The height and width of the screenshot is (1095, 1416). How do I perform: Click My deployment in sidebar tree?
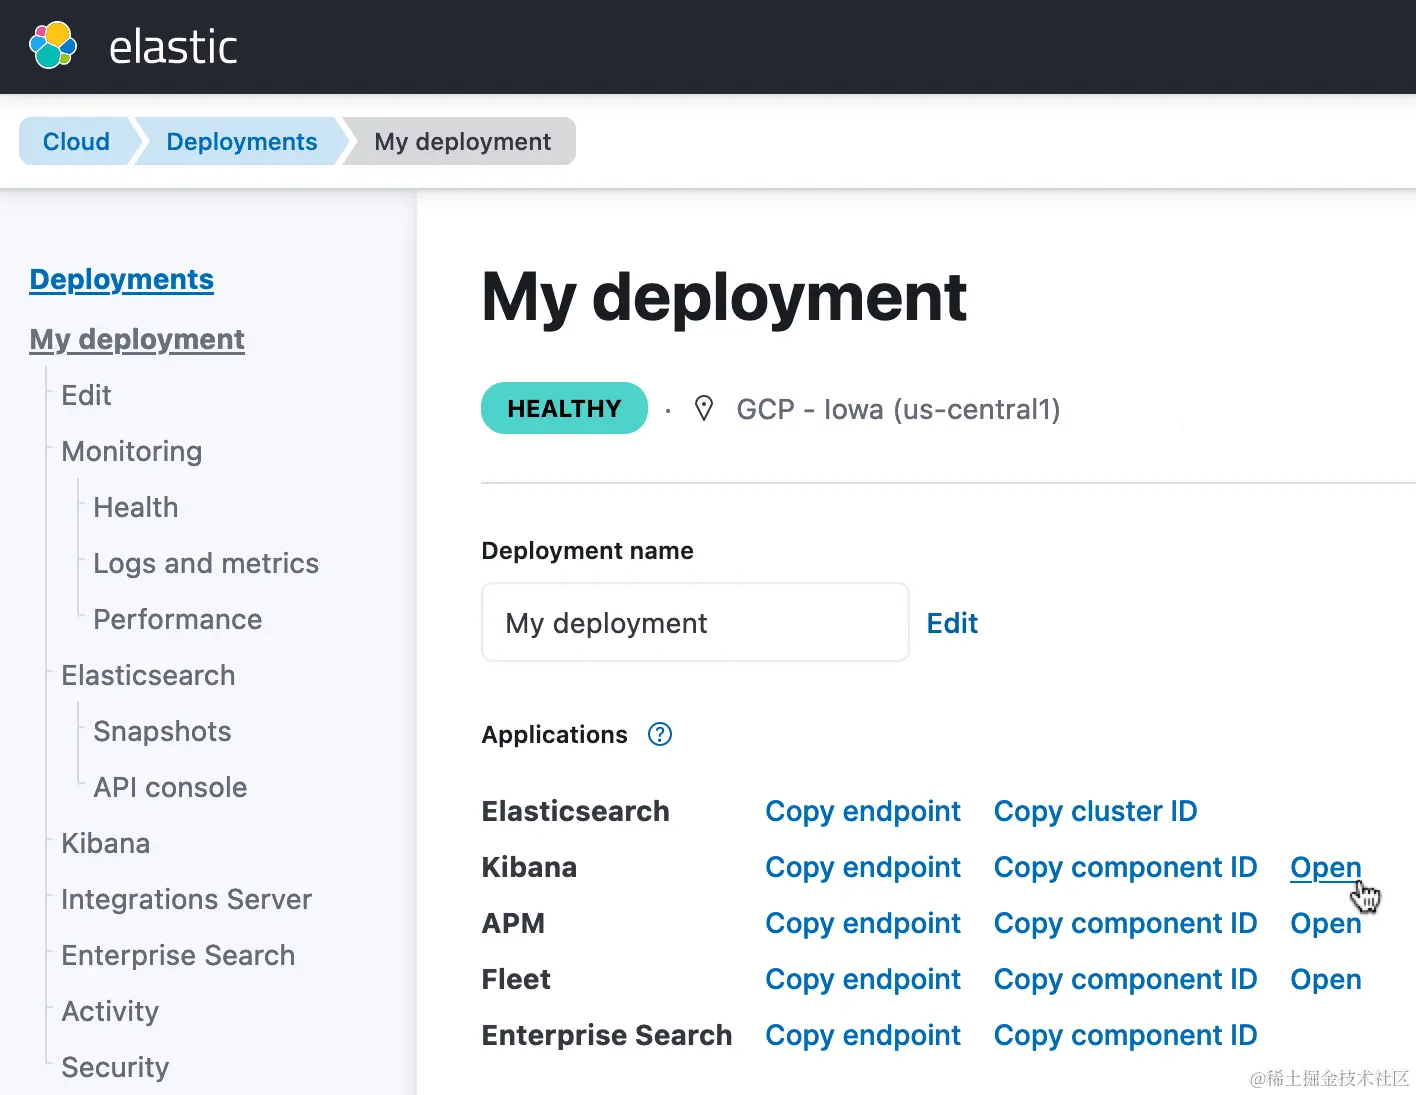tap(137, 339)
